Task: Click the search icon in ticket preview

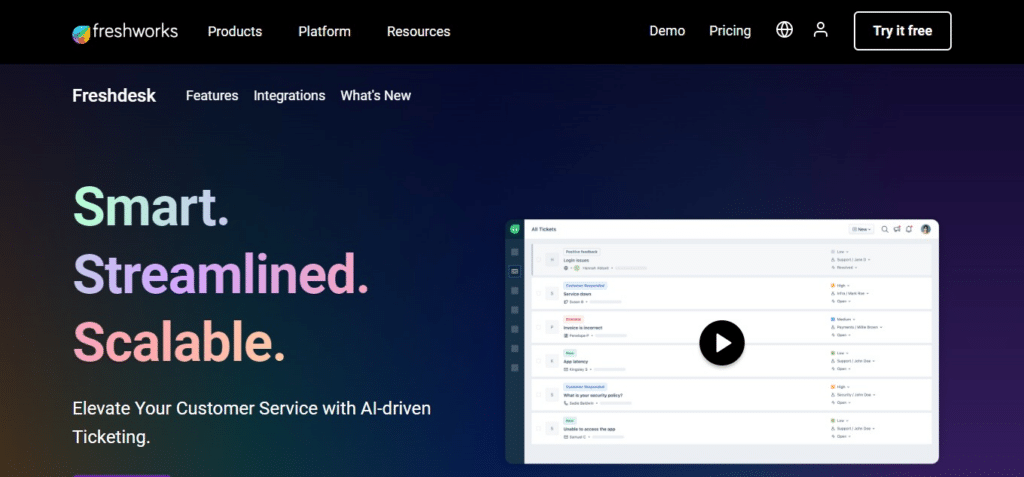Action: coord(884,229)
